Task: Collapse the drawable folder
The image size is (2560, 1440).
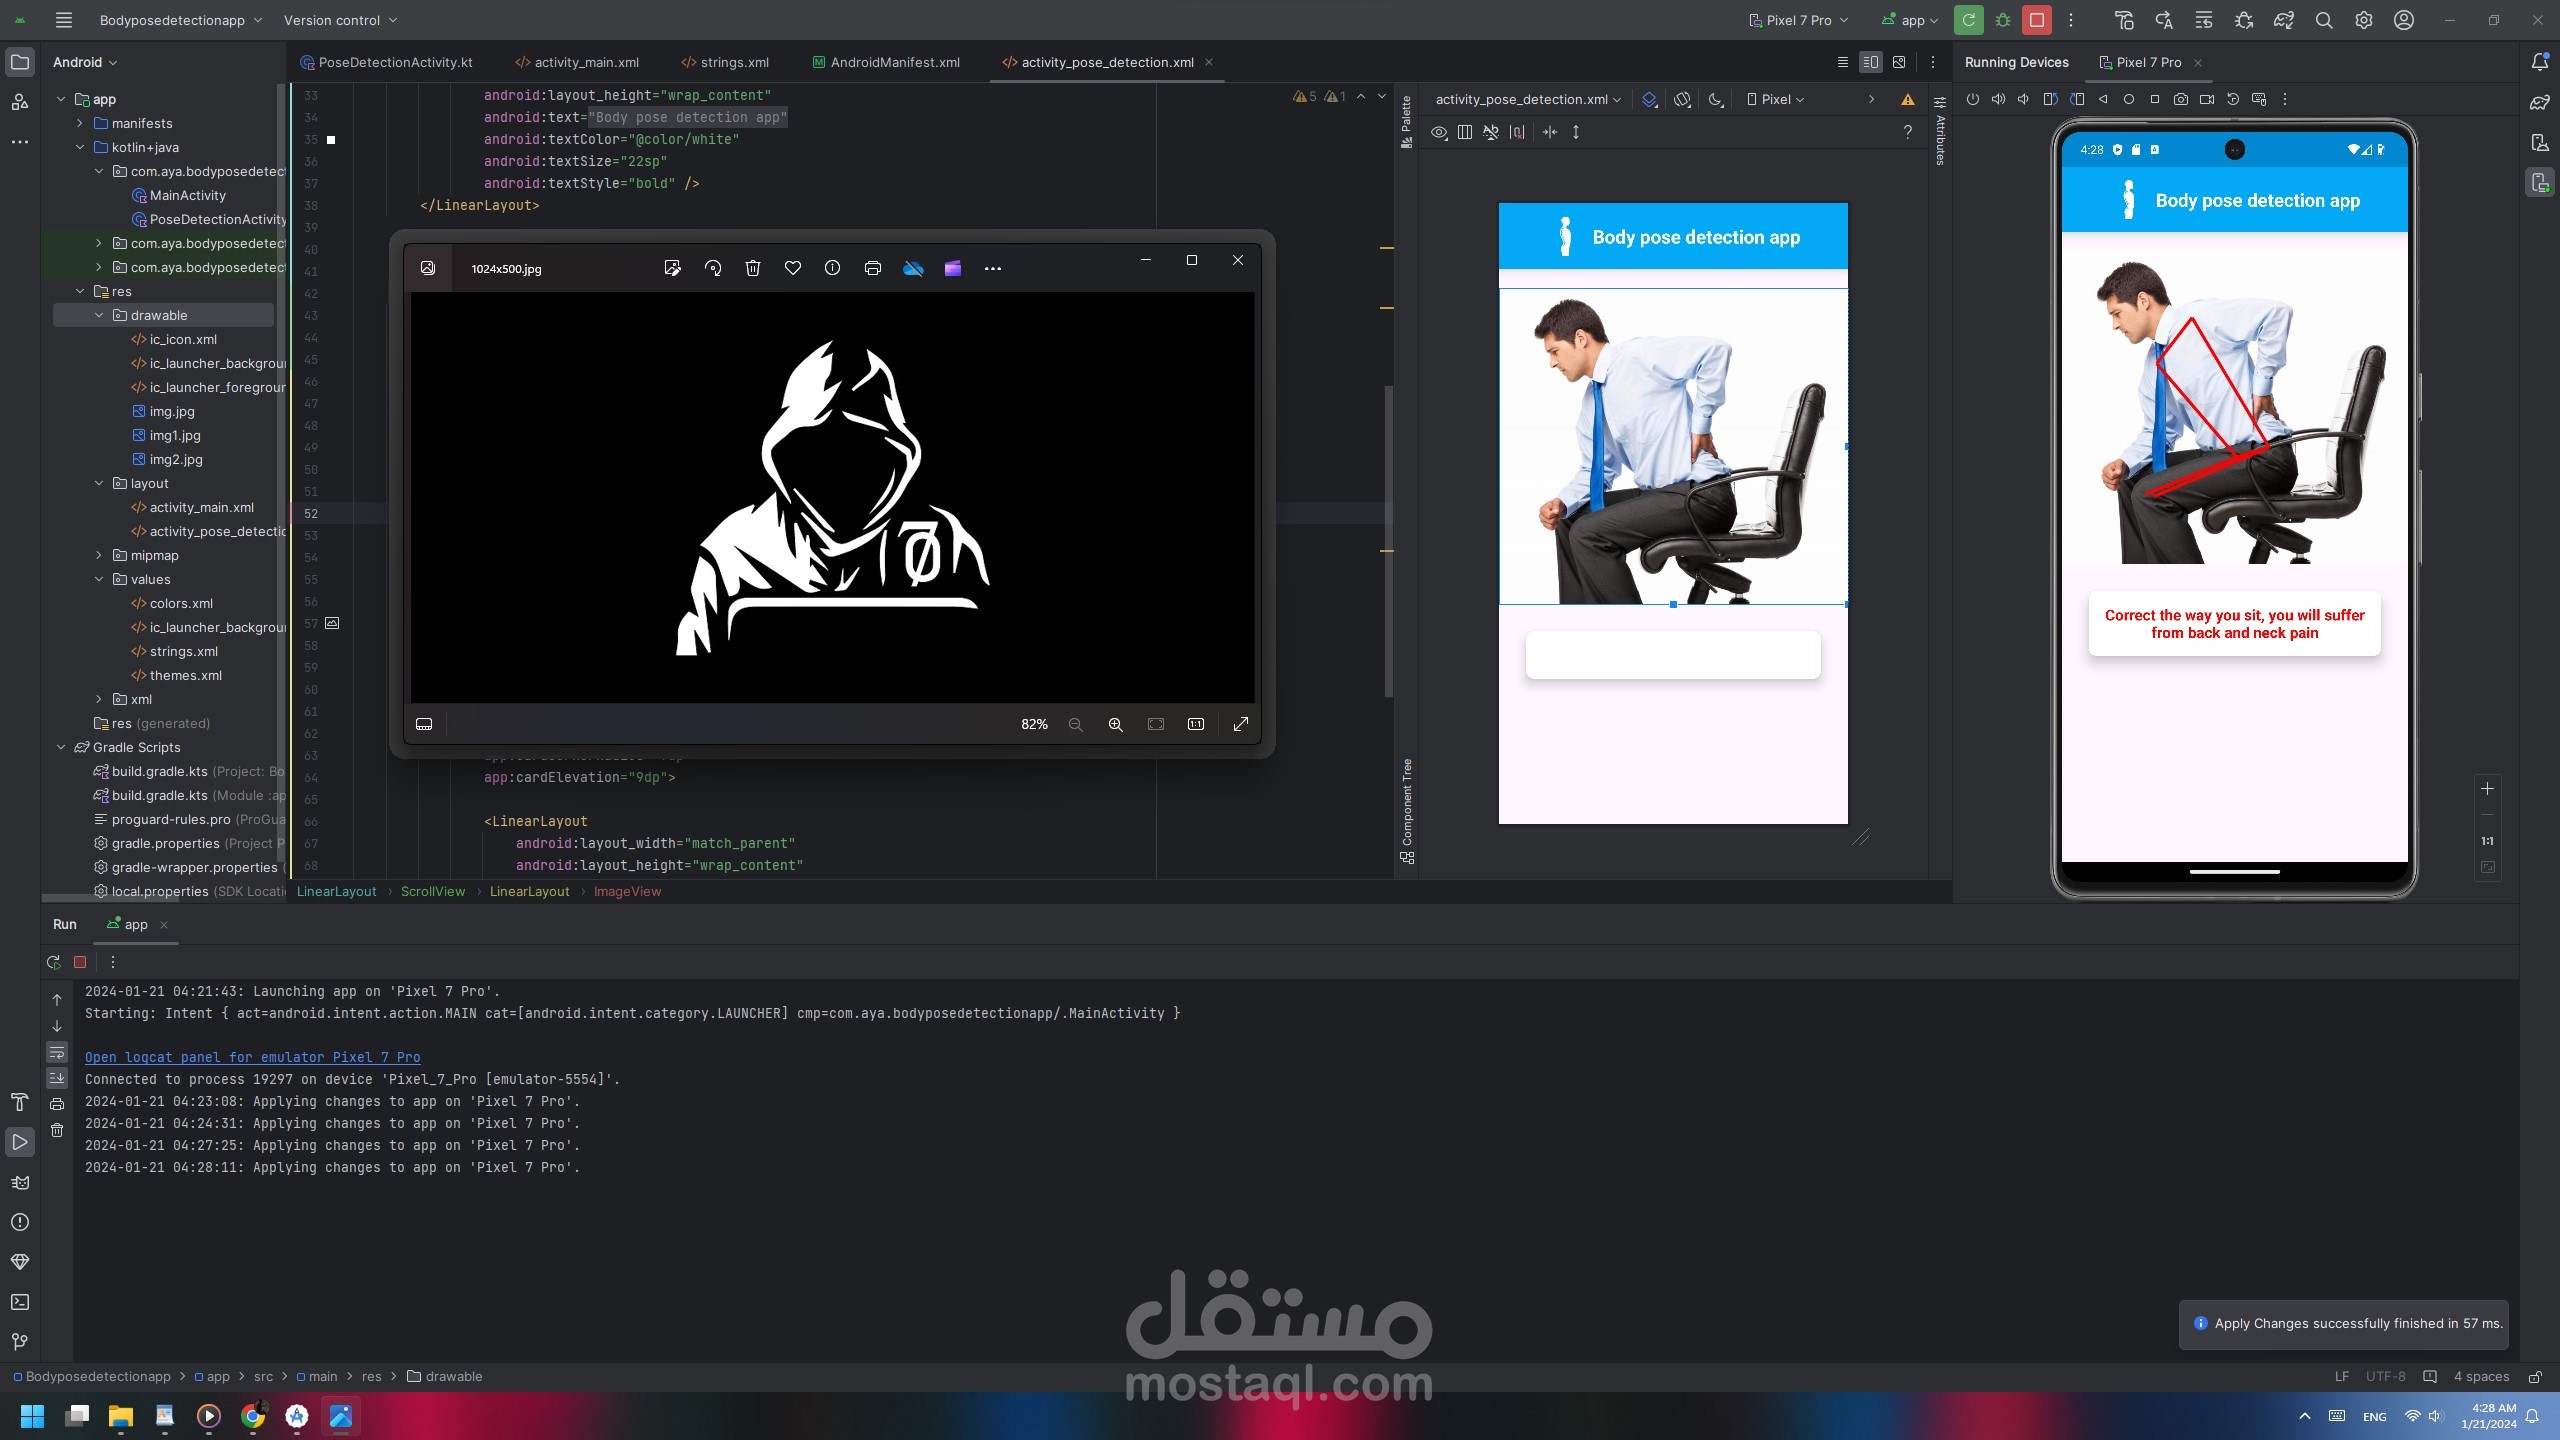Action: point(99,315)
